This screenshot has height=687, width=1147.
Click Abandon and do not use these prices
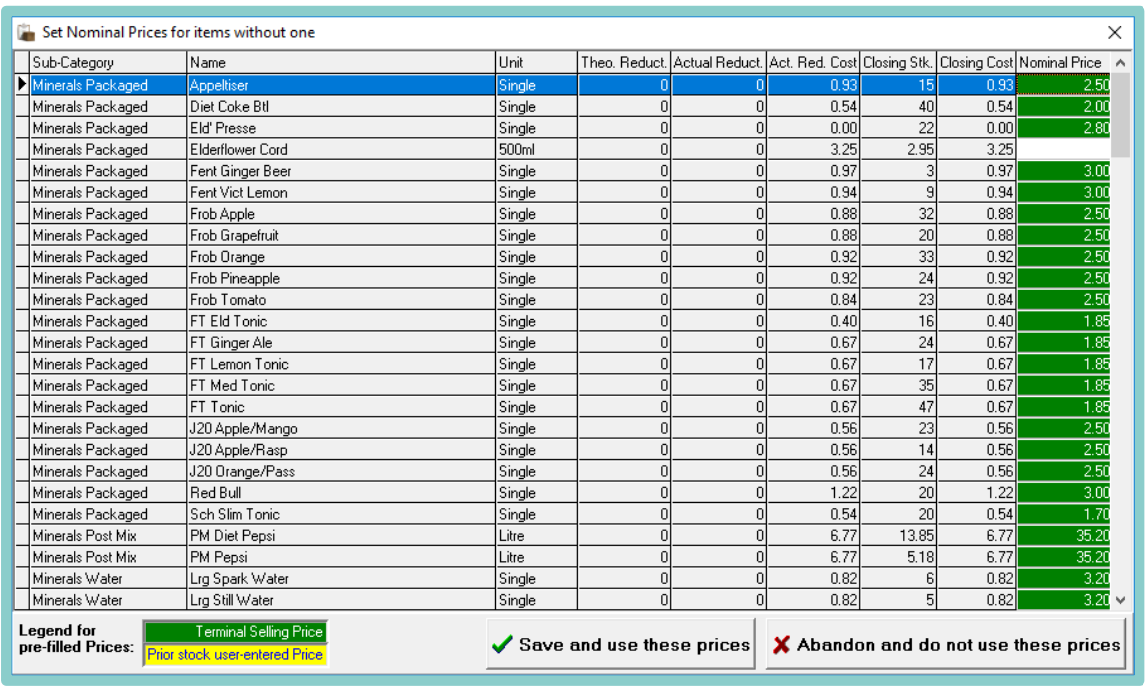pos(945,645)
